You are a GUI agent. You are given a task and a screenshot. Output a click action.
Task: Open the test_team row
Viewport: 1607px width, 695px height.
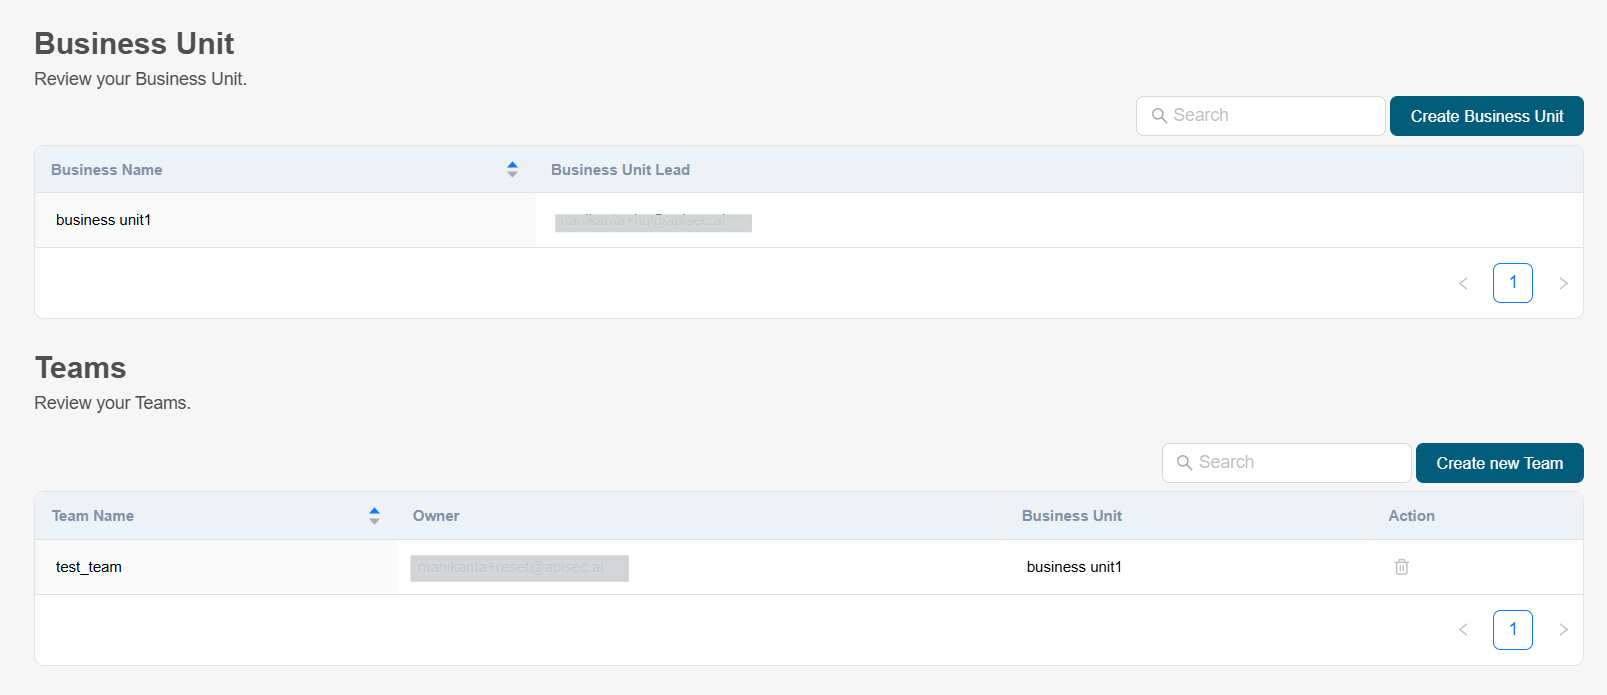point(89,567)
